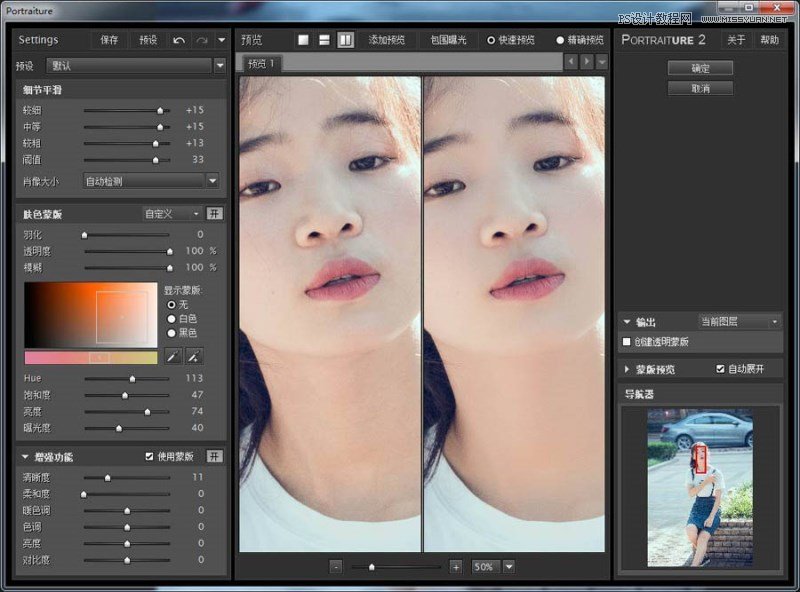Open the 帮助 menu item

(771, 41)
